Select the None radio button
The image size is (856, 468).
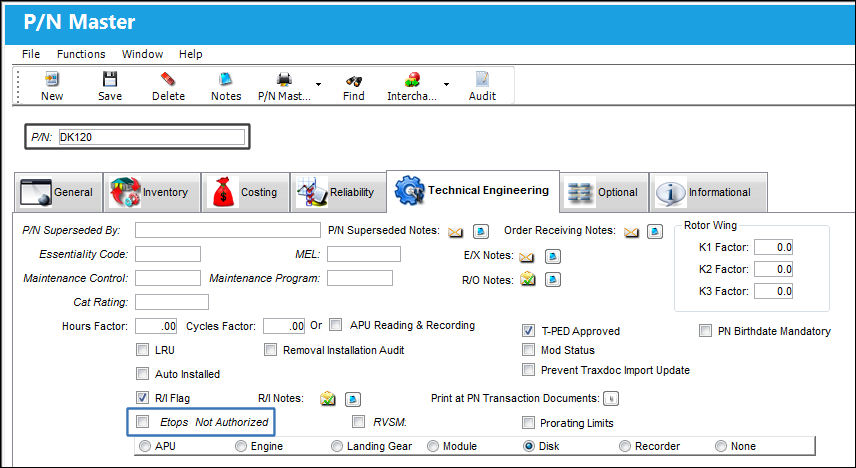(x=721, y=446)
